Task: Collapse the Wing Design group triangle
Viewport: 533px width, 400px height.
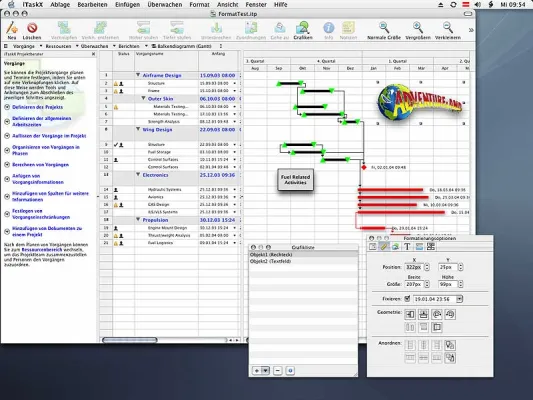Action: point(138,129)
